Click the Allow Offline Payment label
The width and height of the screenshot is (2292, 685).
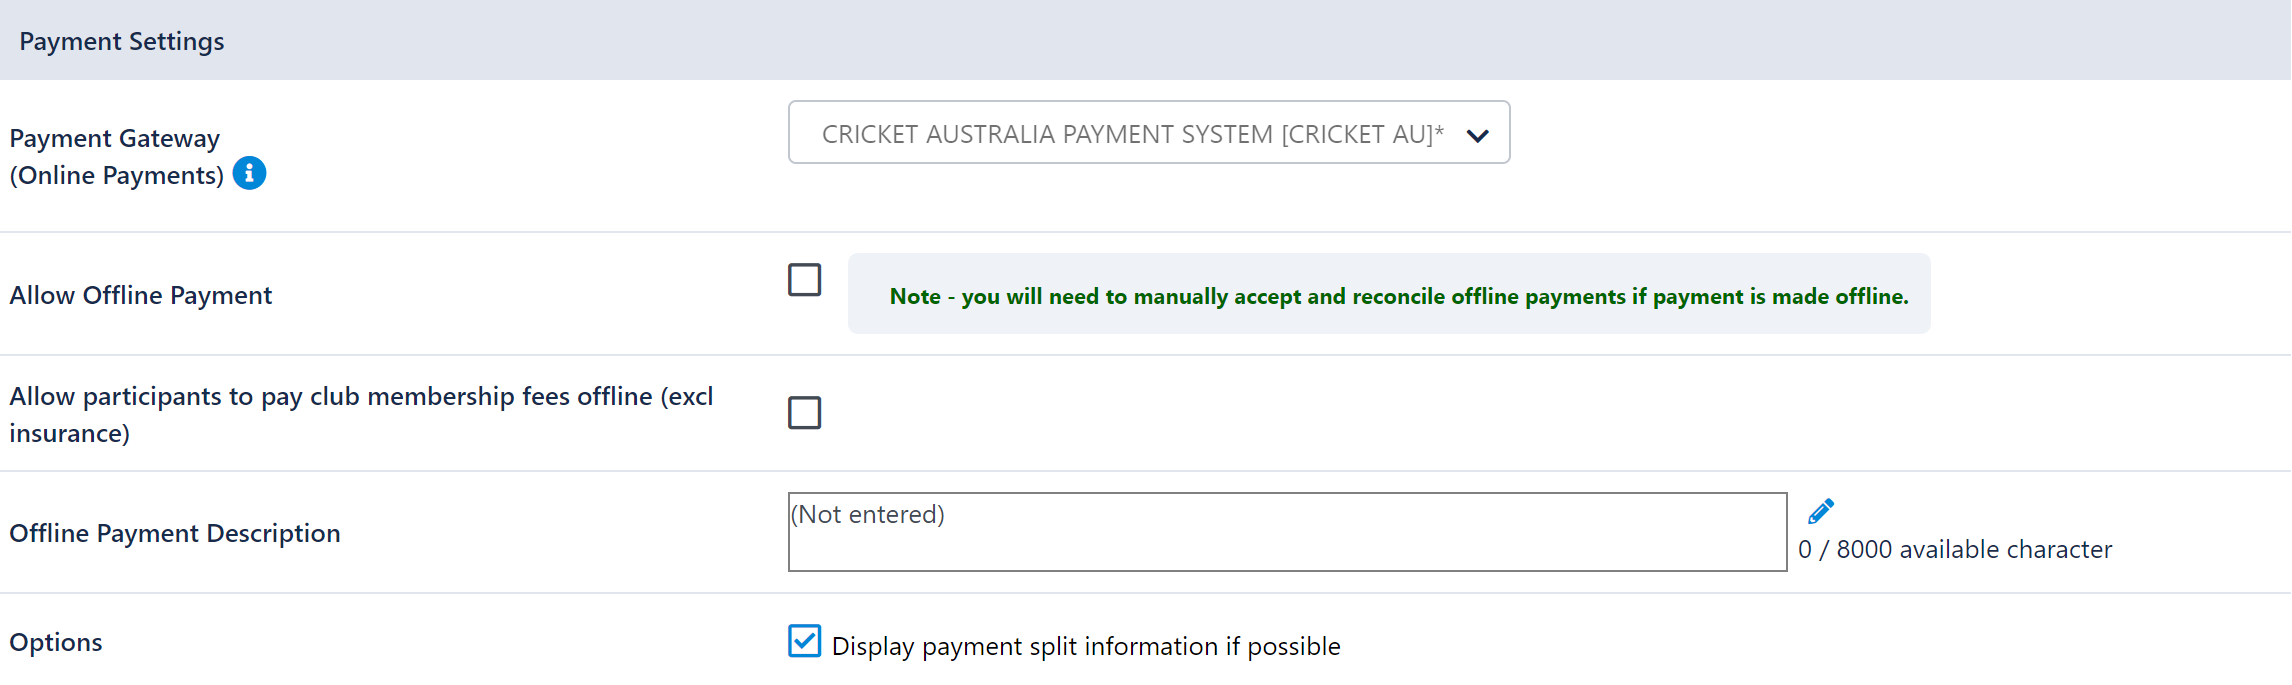point(141,295)
